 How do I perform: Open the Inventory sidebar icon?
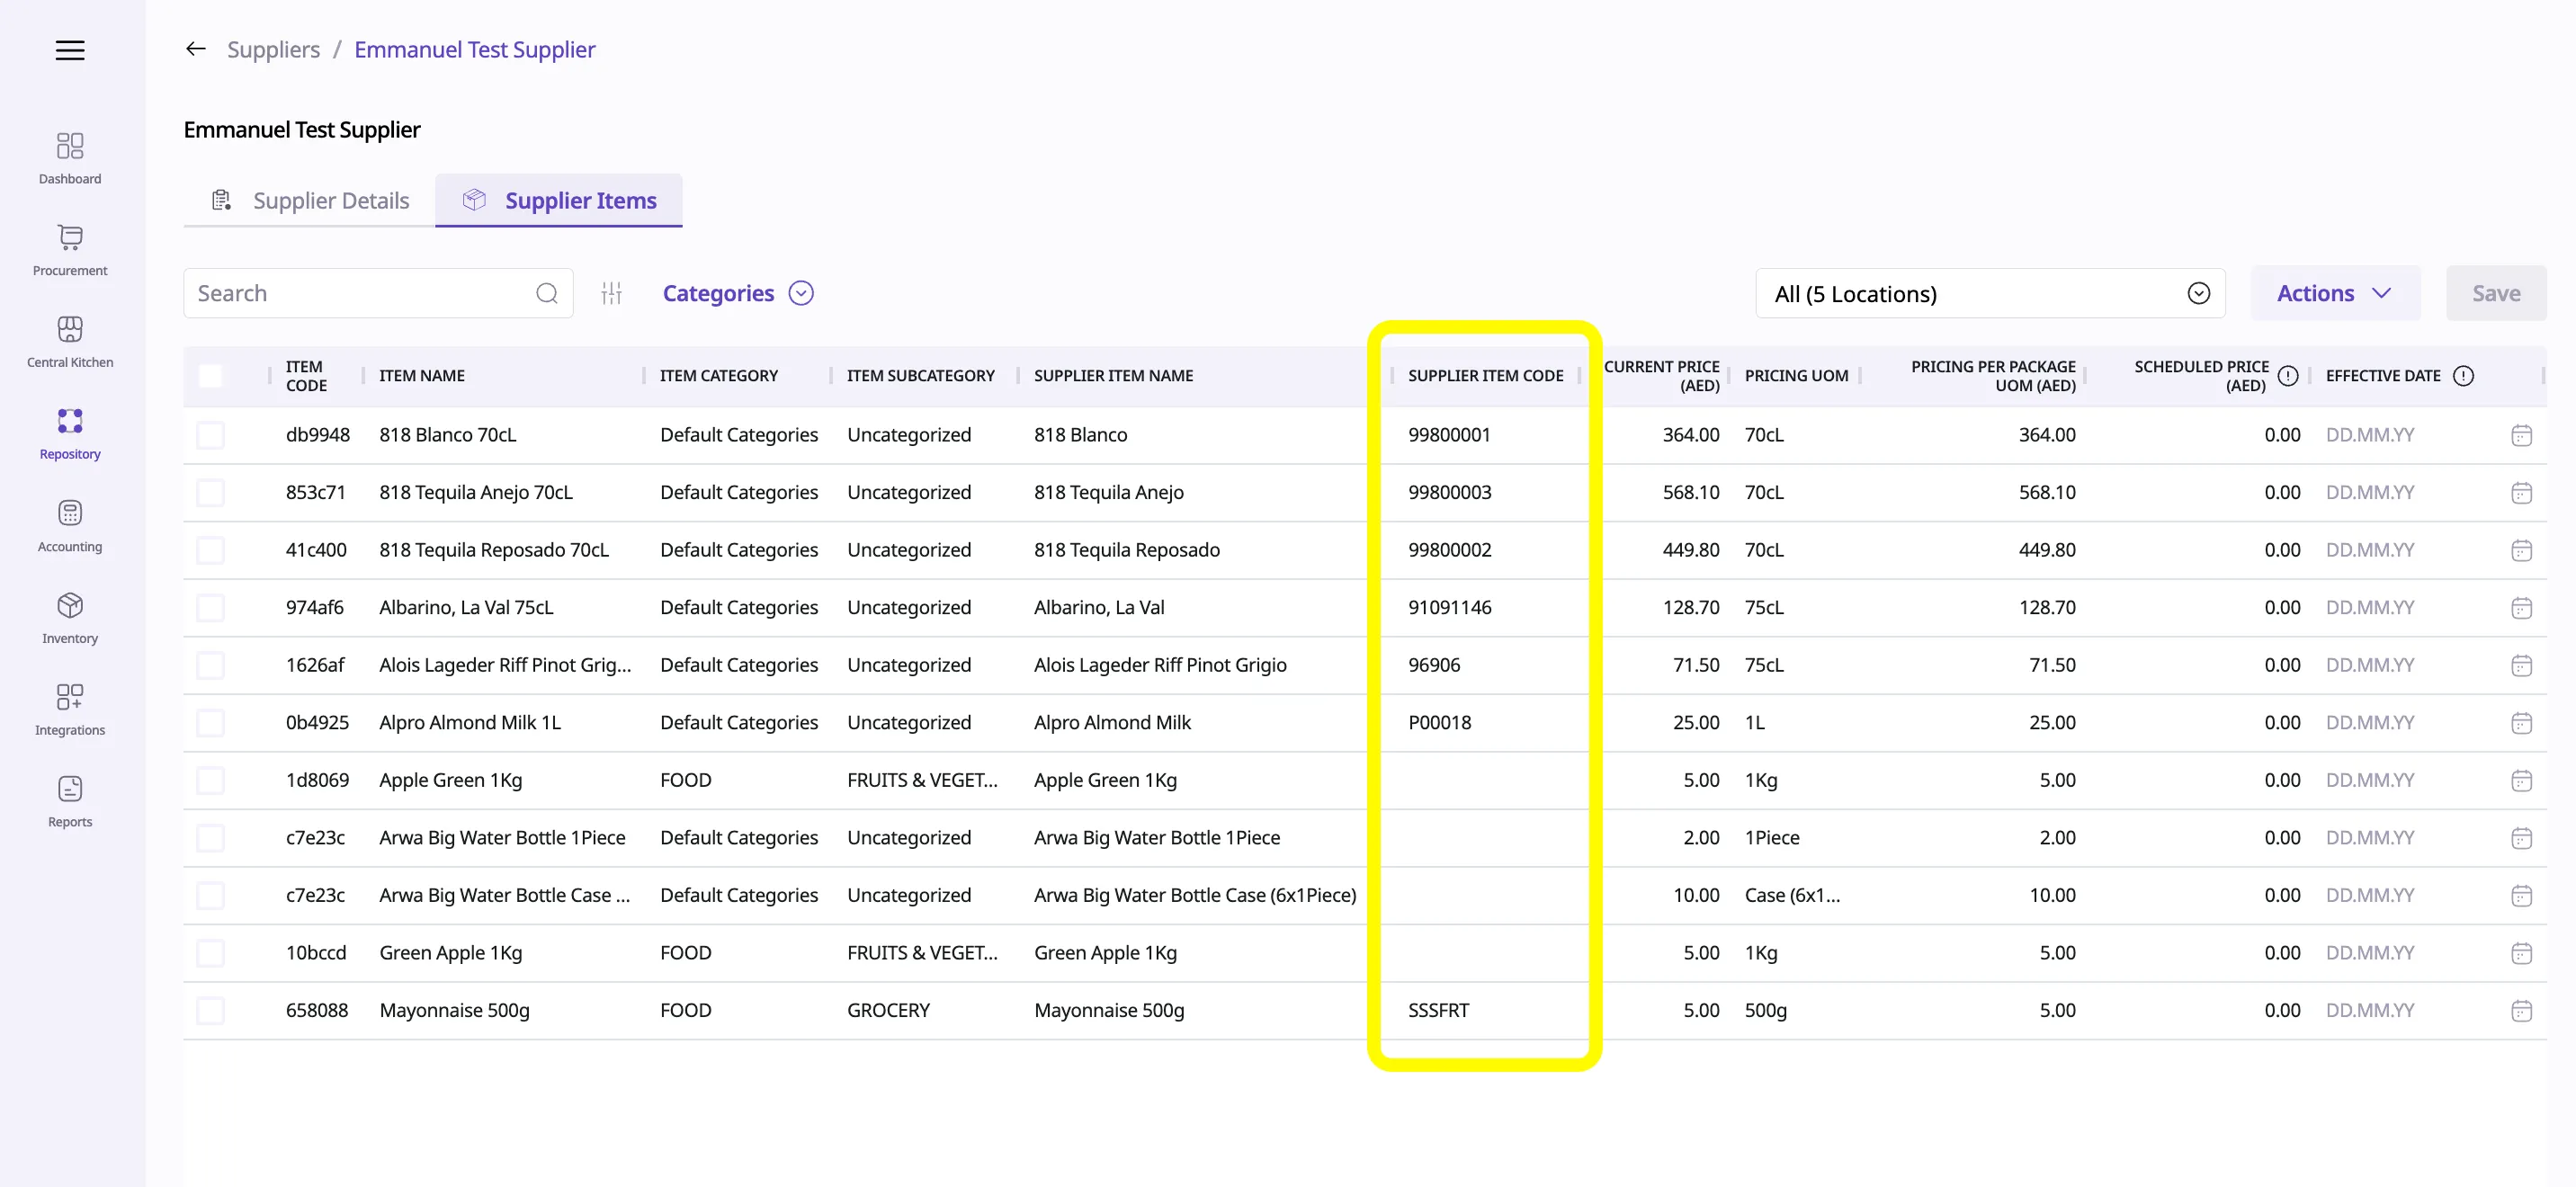click(70, 617)
